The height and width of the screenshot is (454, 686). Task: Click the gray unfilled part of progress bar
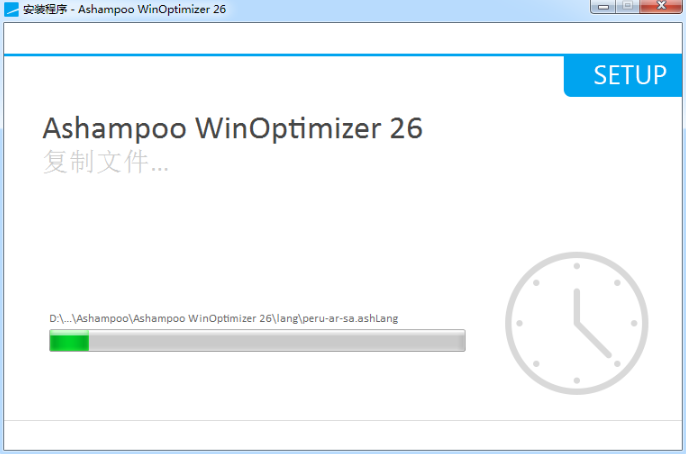pyautogui.click(x=277, y=341)
